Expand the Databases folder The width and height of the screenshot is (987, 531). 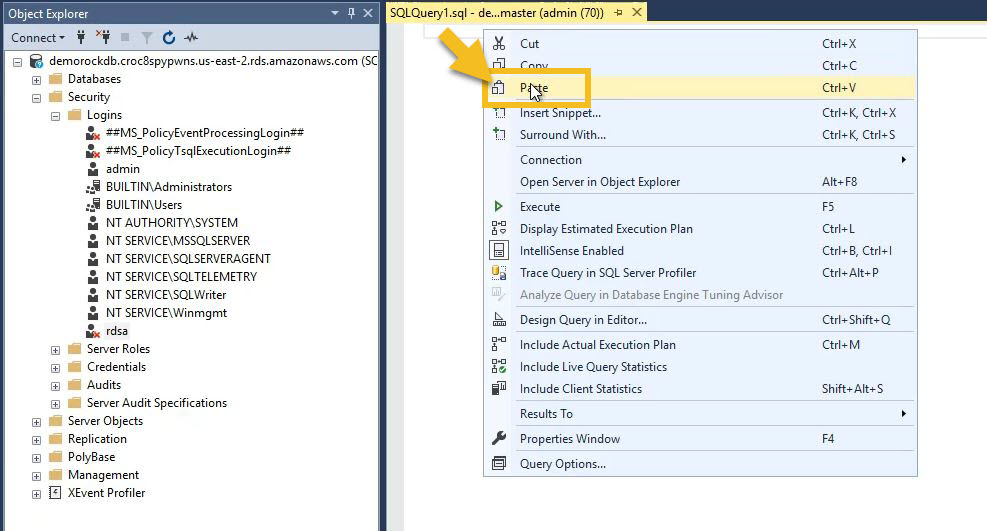(37, 80)
